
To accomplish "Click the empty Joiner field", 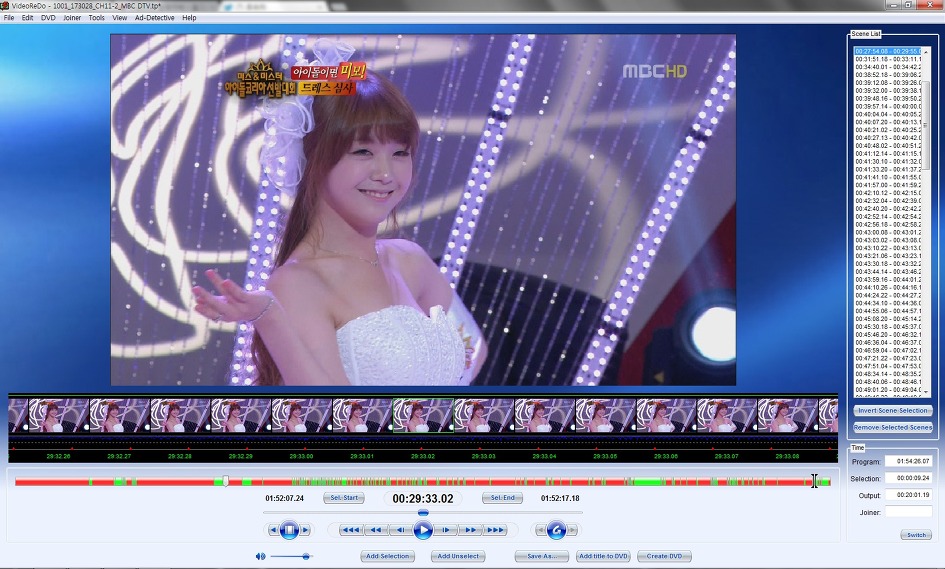I will tap(909, 512).
